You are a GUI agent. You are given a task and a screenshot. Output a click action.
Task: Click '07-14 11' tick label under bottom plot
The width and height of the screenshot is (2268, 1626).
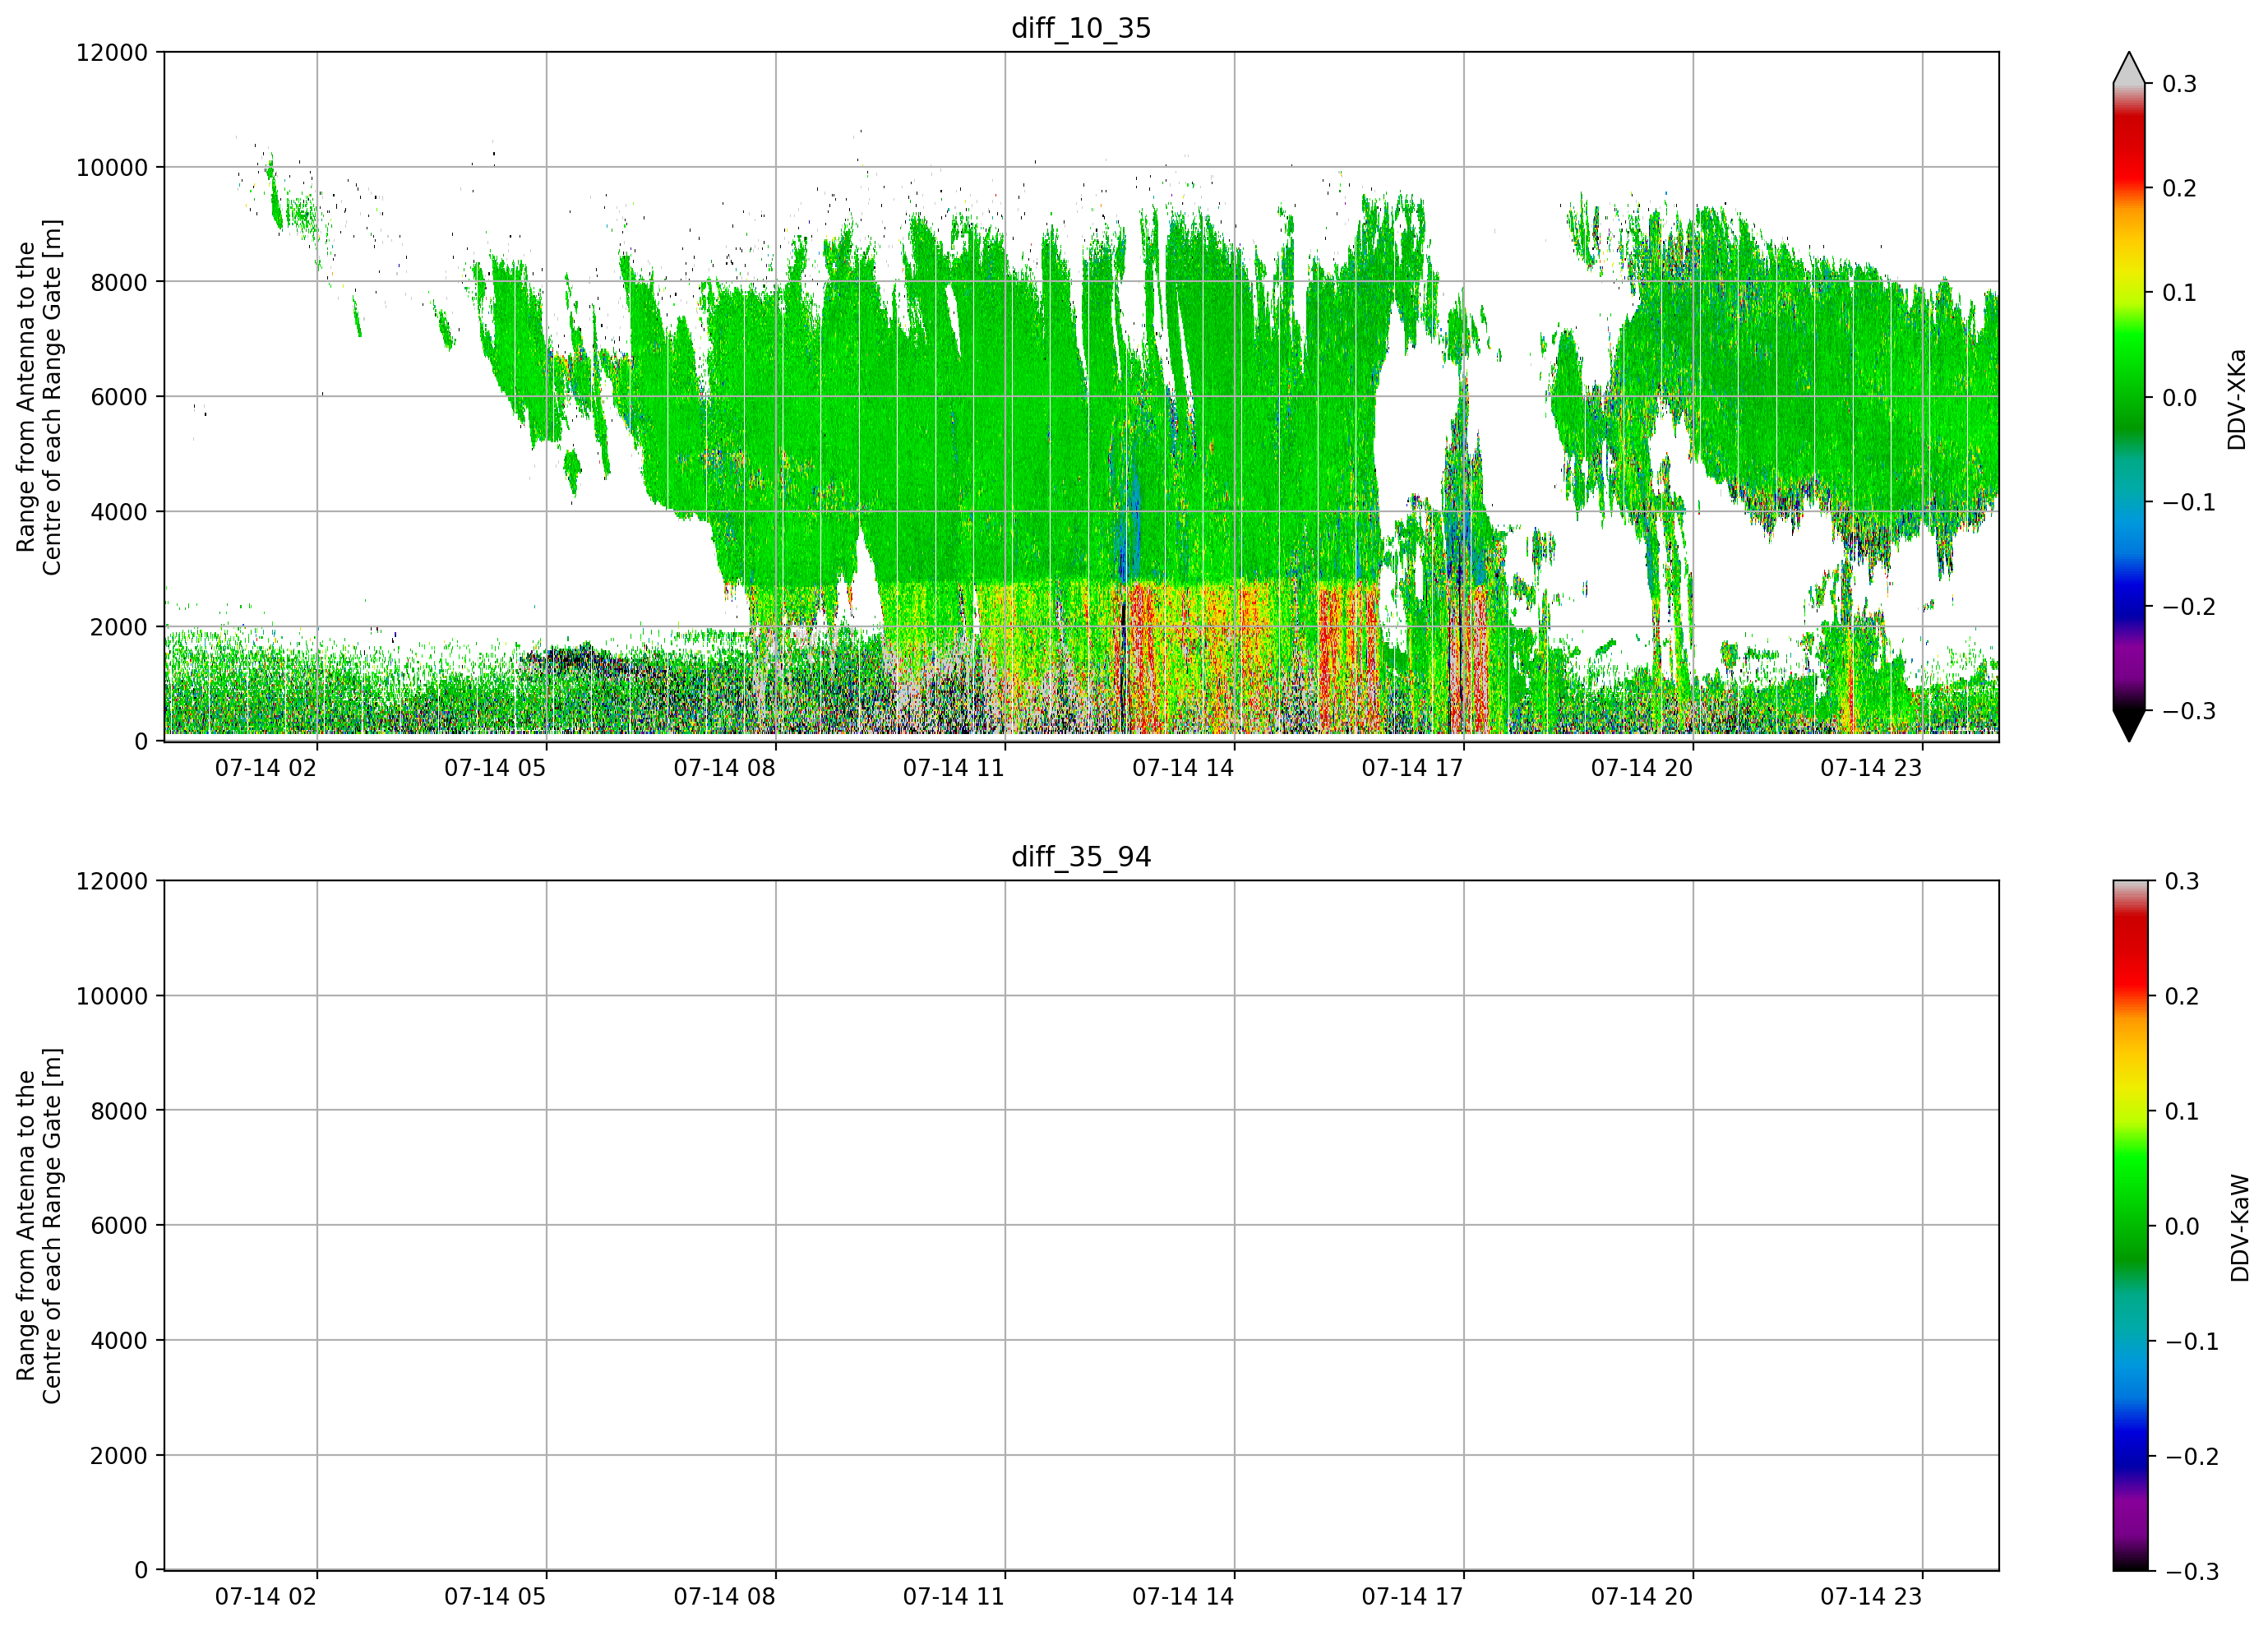click(954, 1597)
